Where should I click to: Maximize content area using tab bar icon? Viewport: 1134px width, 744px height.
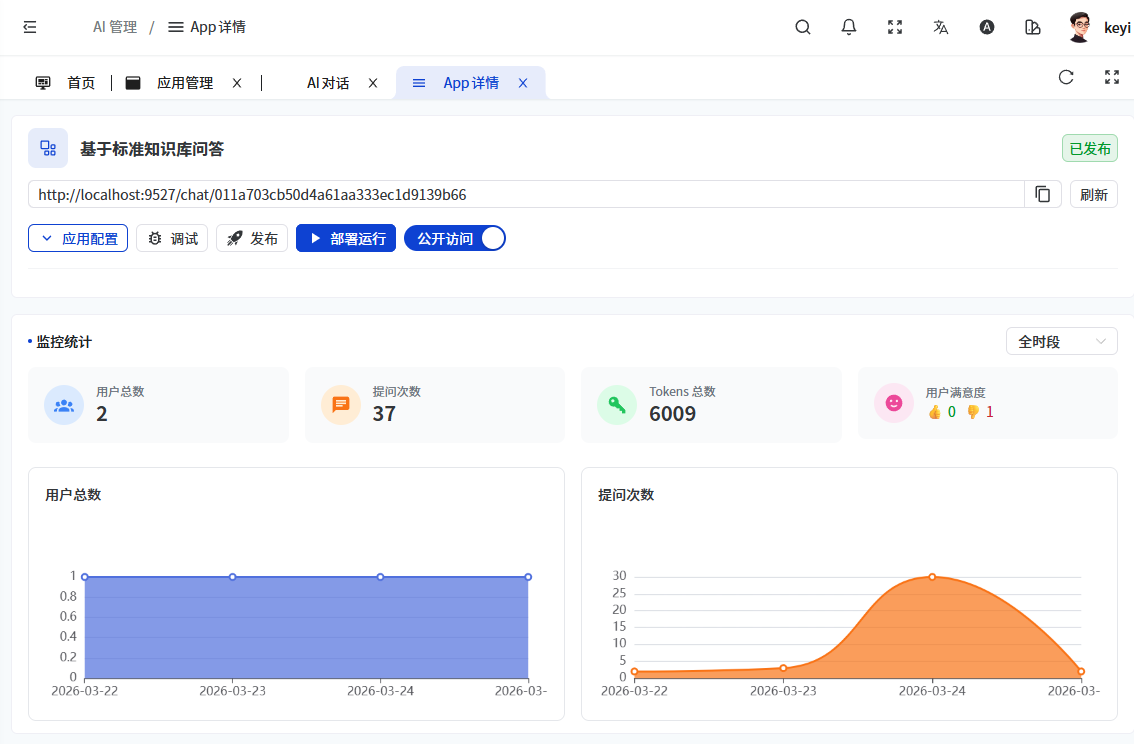coord(1111,77)
